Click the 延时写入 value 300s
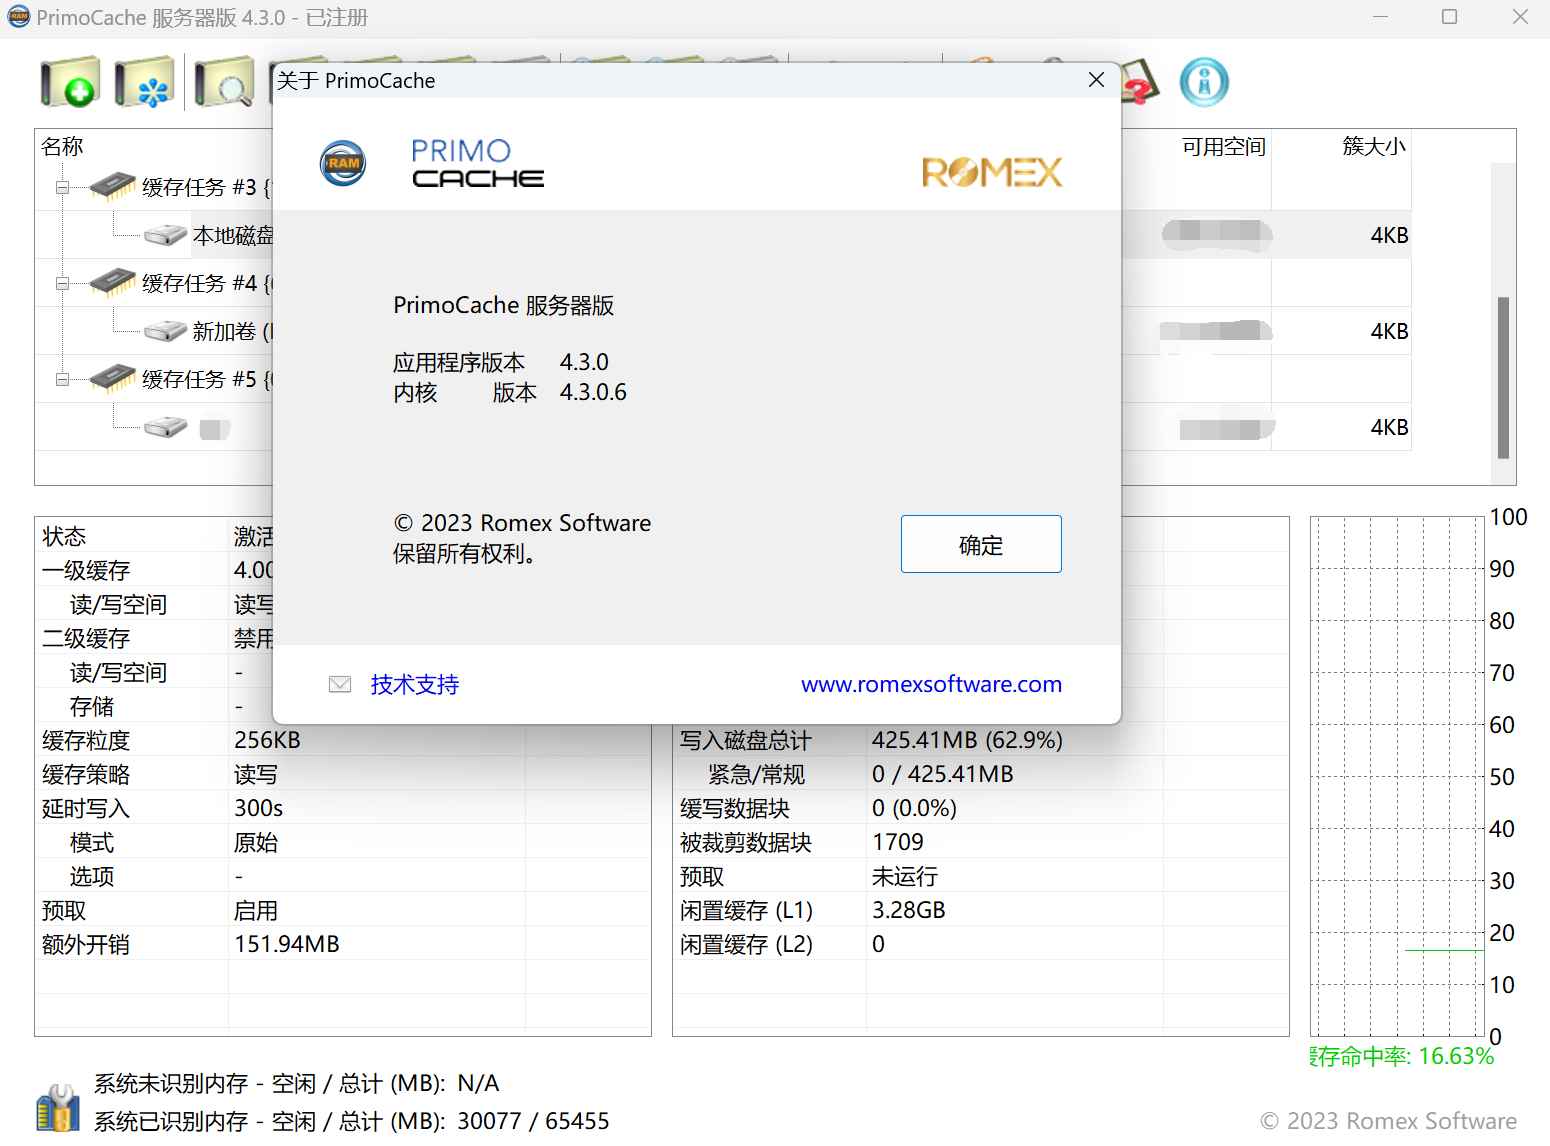This screenshot has width=1550, height=1146. pos(258,808)
